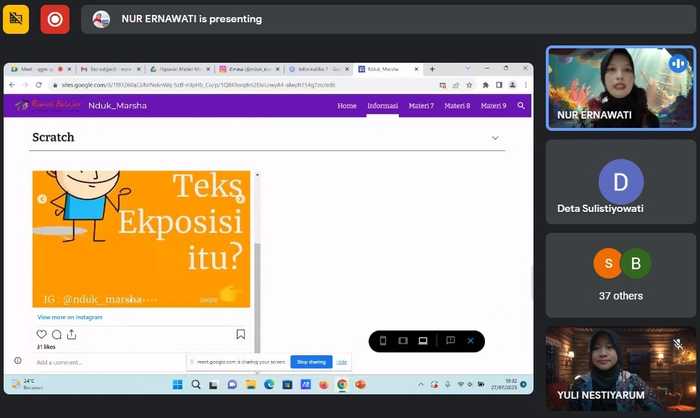This screenshot has height=418, width=700.
Task: Toggle the camera-off button at top left
Action: click(x=16, y=18)
